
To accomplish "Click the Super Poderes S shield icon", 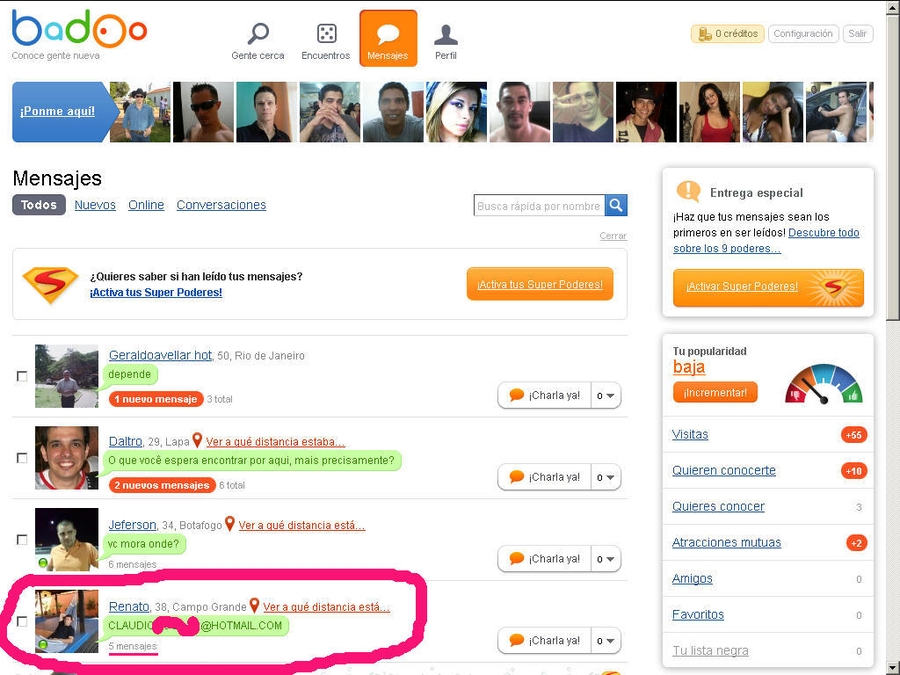I will tap(50, 284).
